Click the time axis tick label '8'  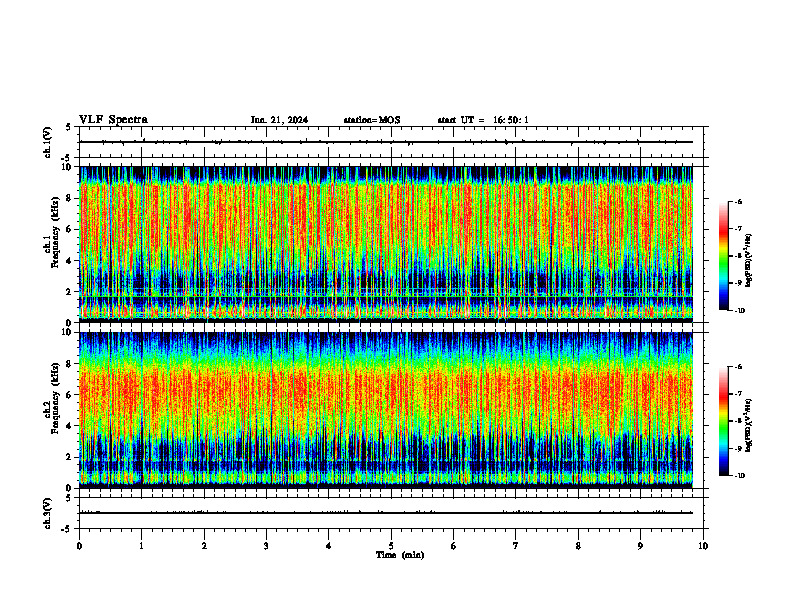578,546
